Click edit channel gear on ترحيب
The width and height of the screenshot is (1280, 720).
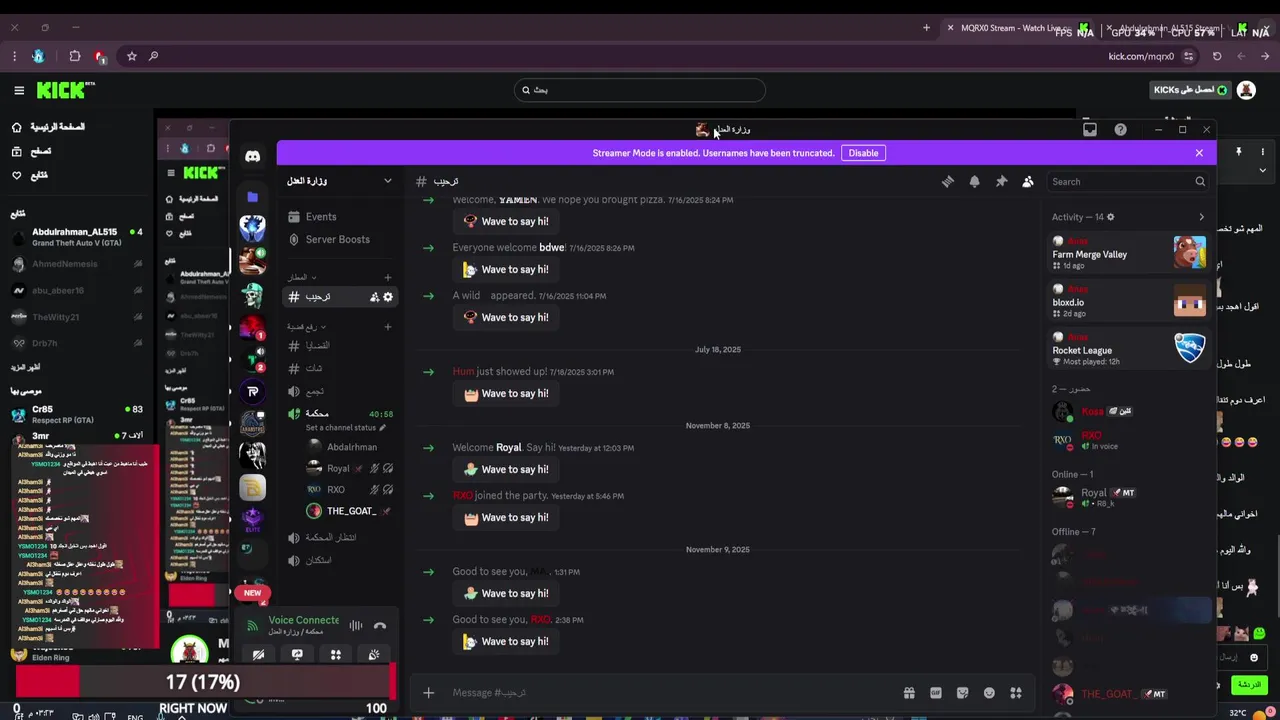pos(388,297)
